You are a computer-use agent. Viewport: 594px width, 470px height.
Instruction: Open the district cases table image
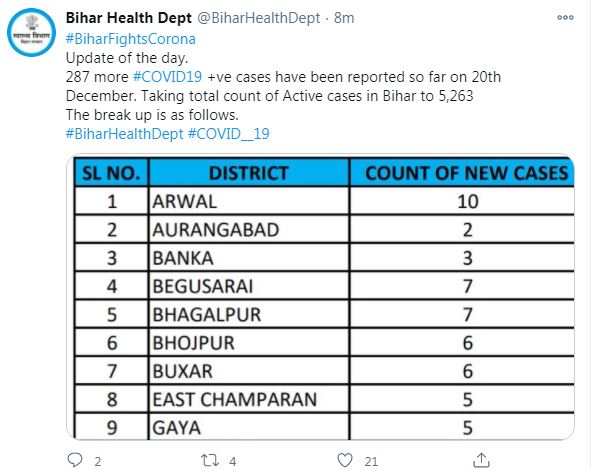(x=320, y=297)
